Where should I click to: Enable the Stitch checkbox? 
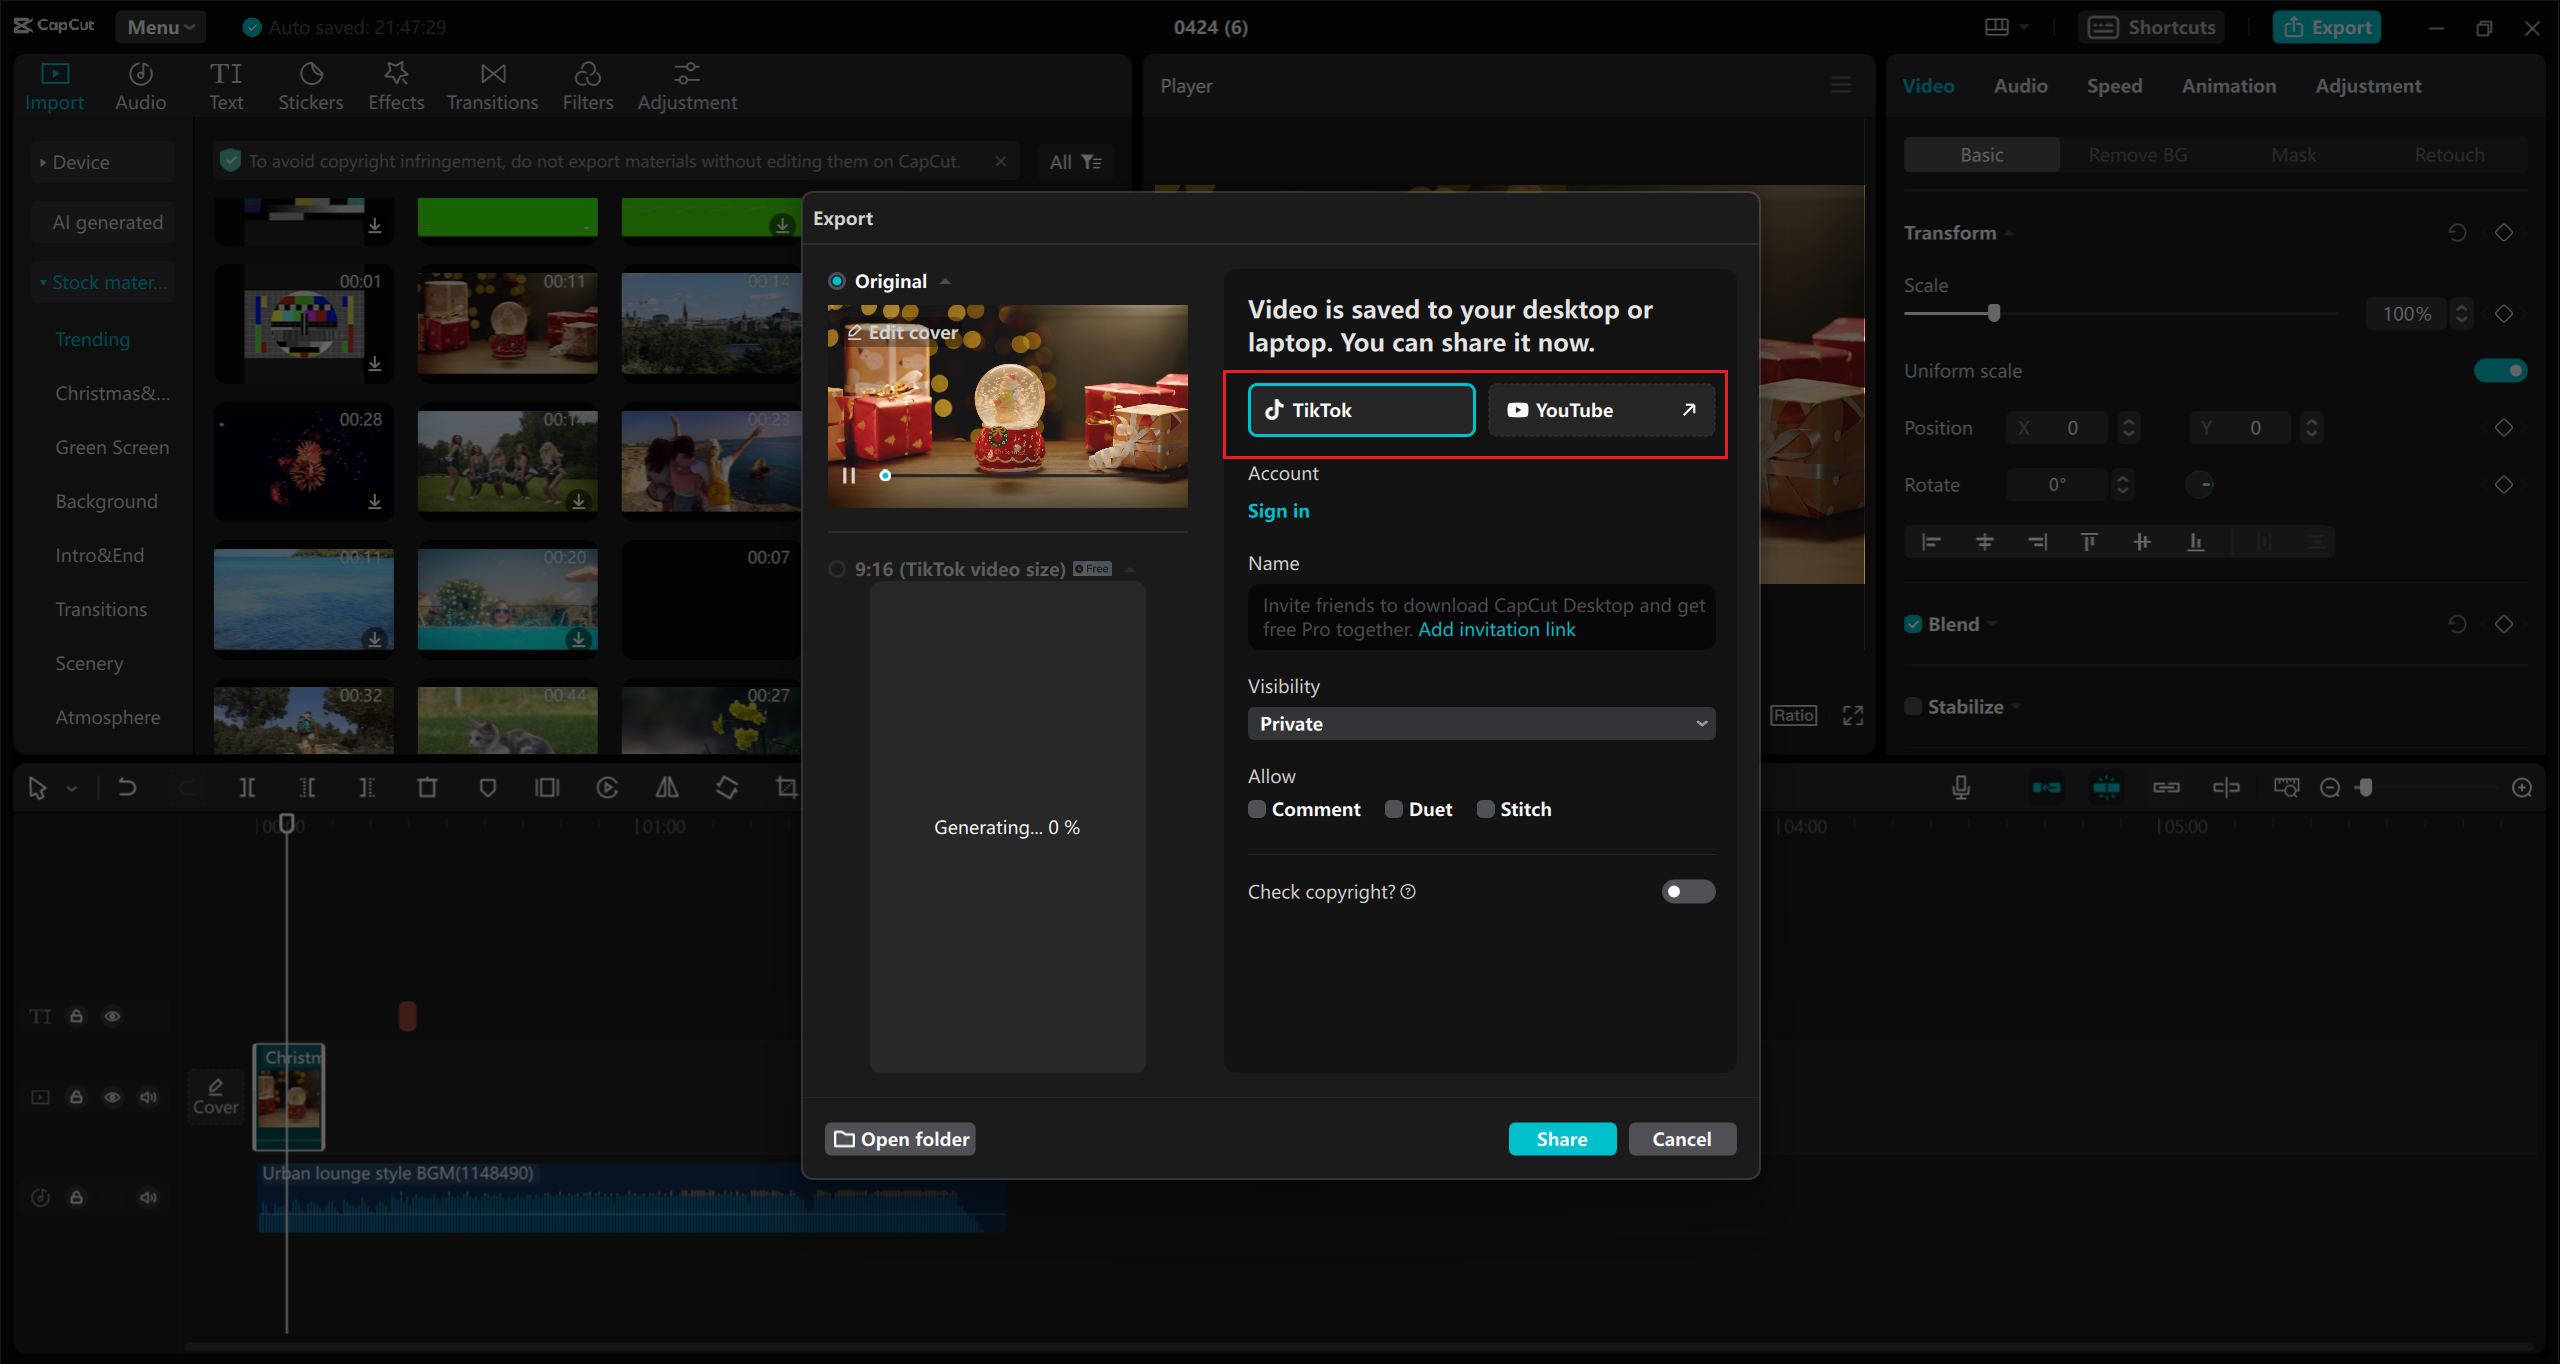click(x=1485, y=809)
